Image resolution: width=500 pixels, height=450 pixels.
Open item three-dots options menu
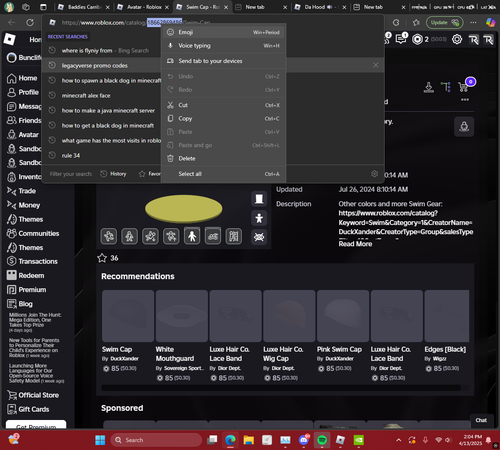tap(465, 100)
